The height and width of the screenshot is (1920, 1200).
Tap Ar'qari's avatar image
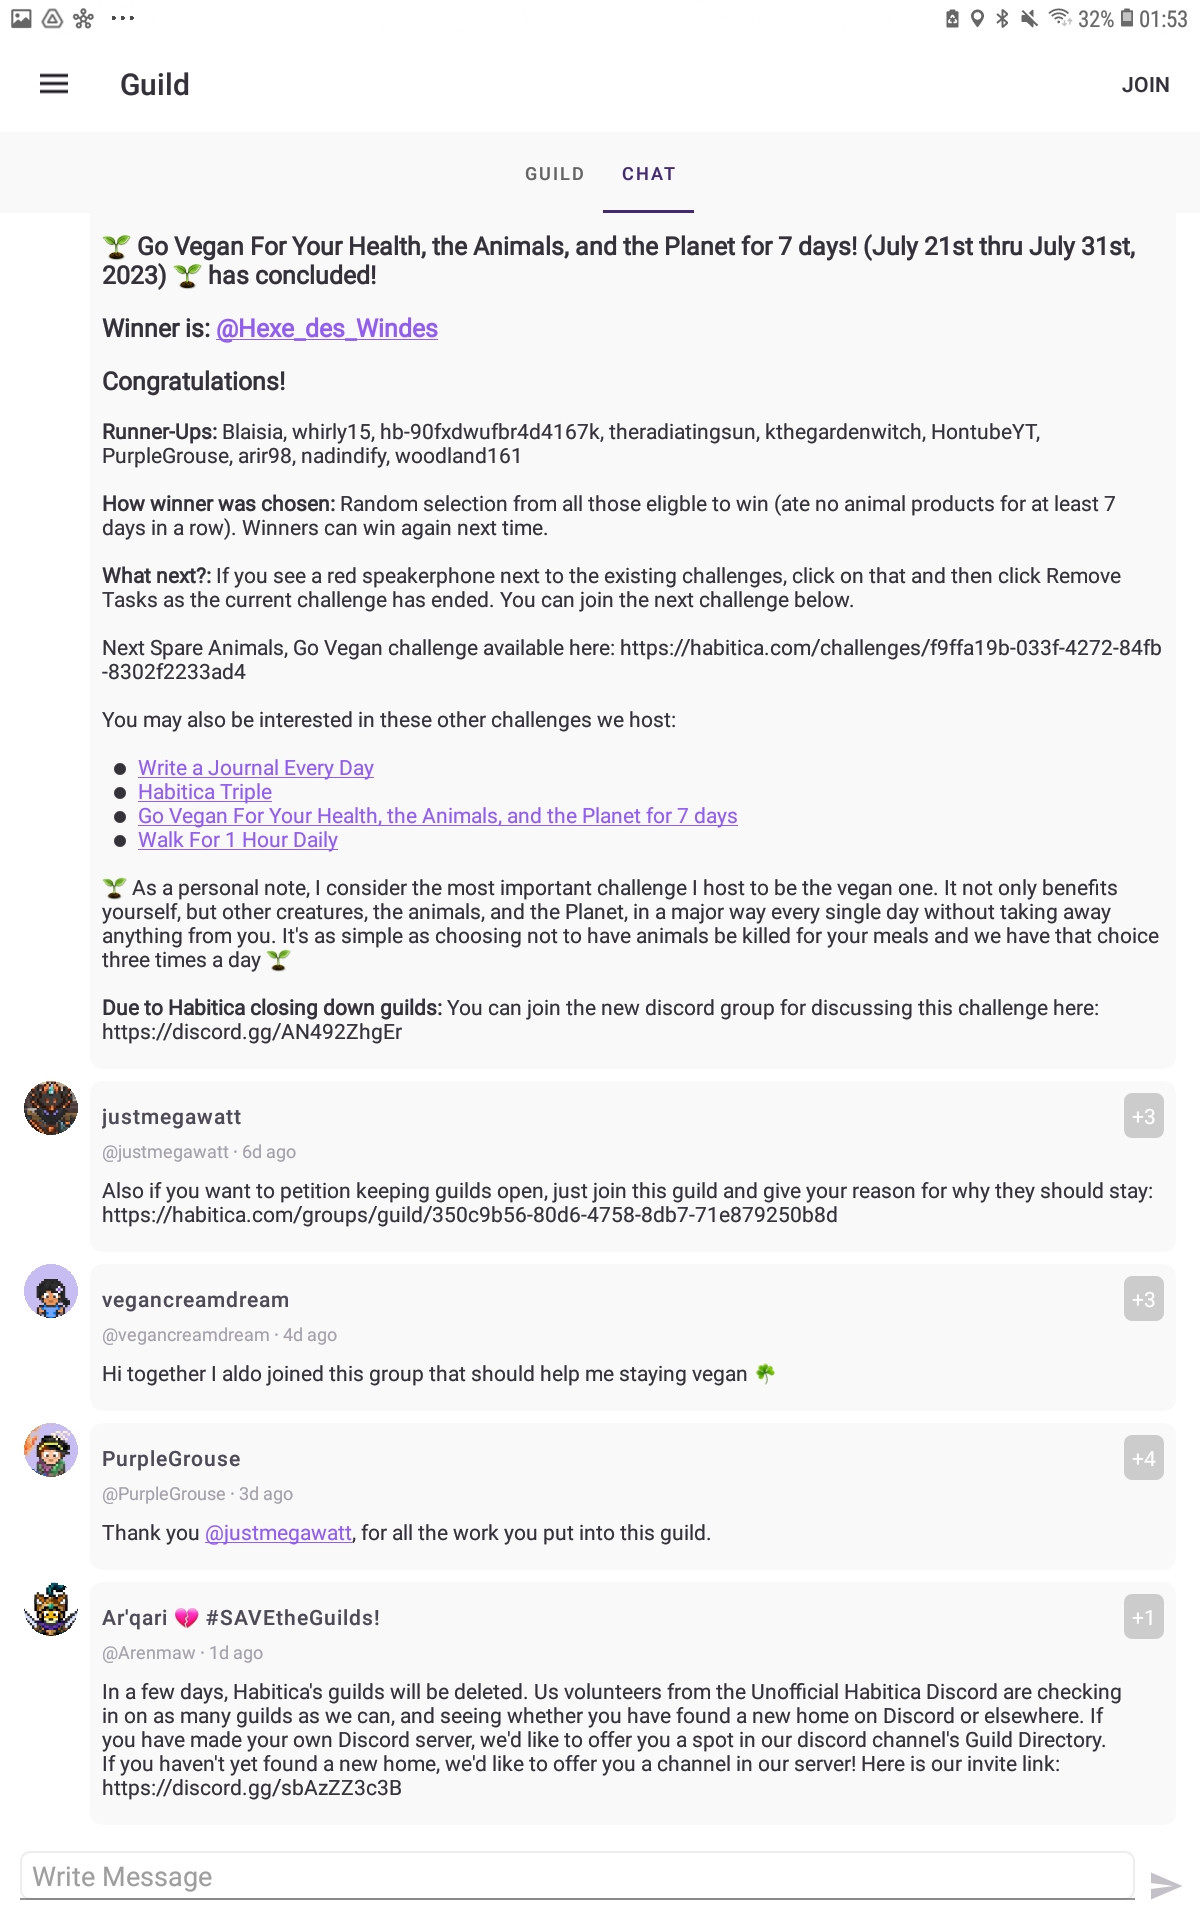coord(51,1609)
